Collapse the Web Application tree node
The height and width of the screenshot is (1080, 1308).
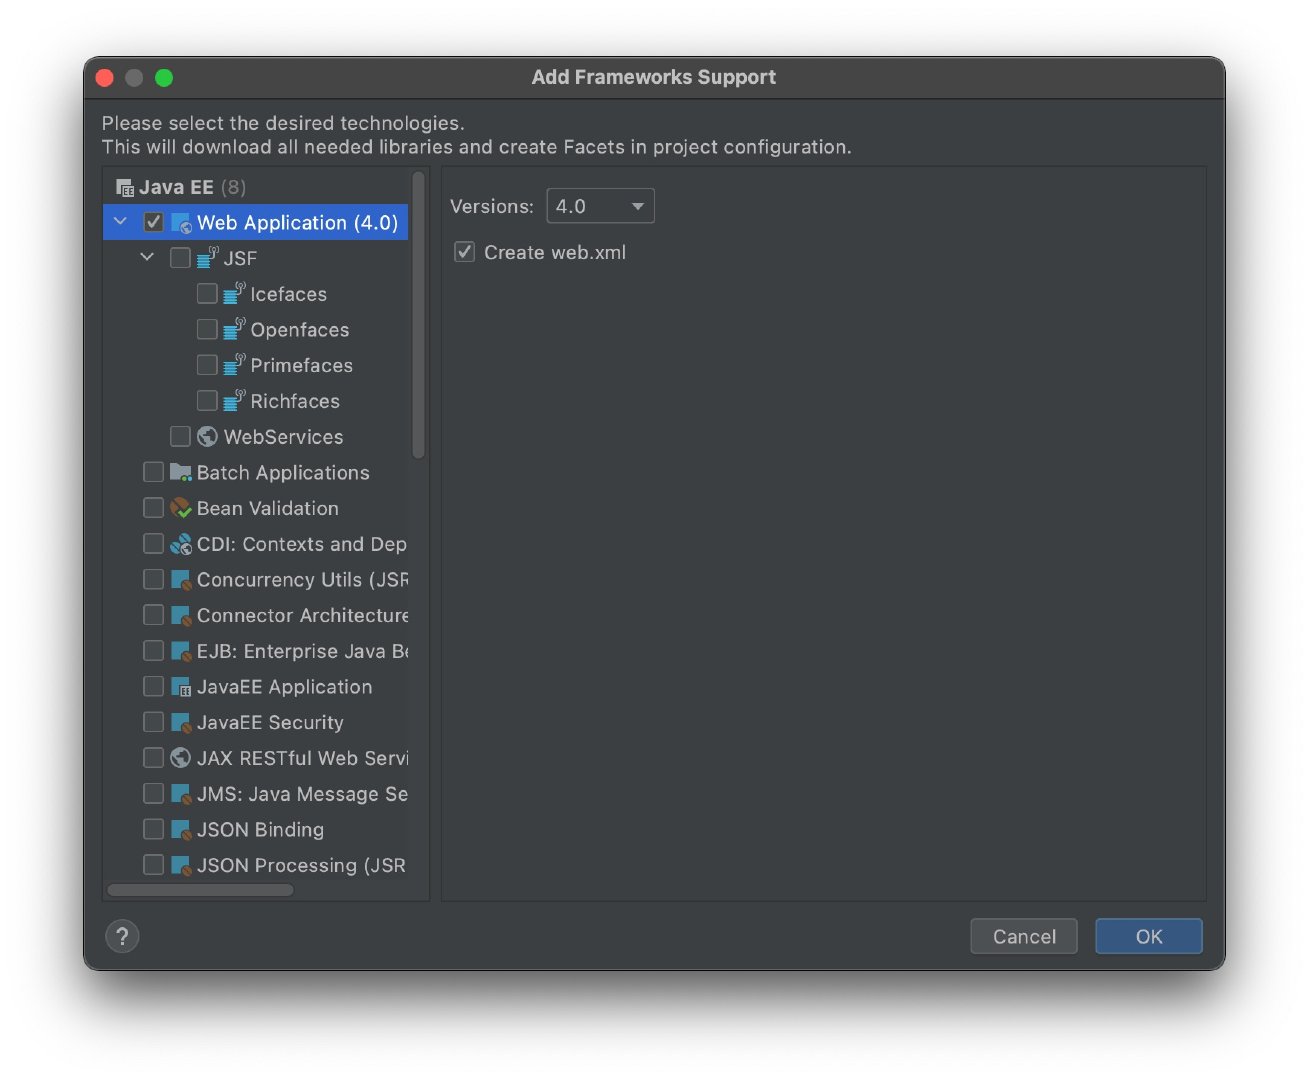click(x=121, y=222)
